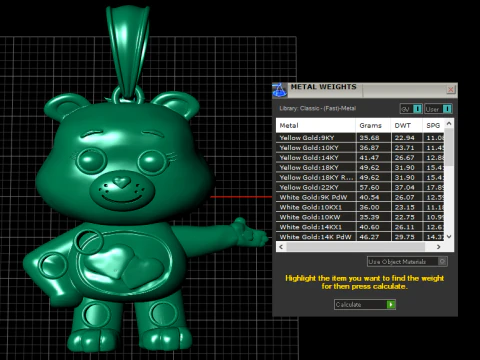Screen dimensions: 480x360
Task: Click the METAL WEIGHTS title text
Action: coord(323,87)
